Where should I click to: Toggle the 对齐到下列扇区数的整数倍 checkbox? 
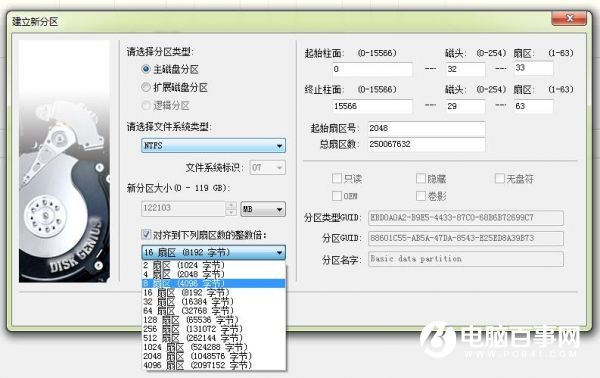coord(146,234)
